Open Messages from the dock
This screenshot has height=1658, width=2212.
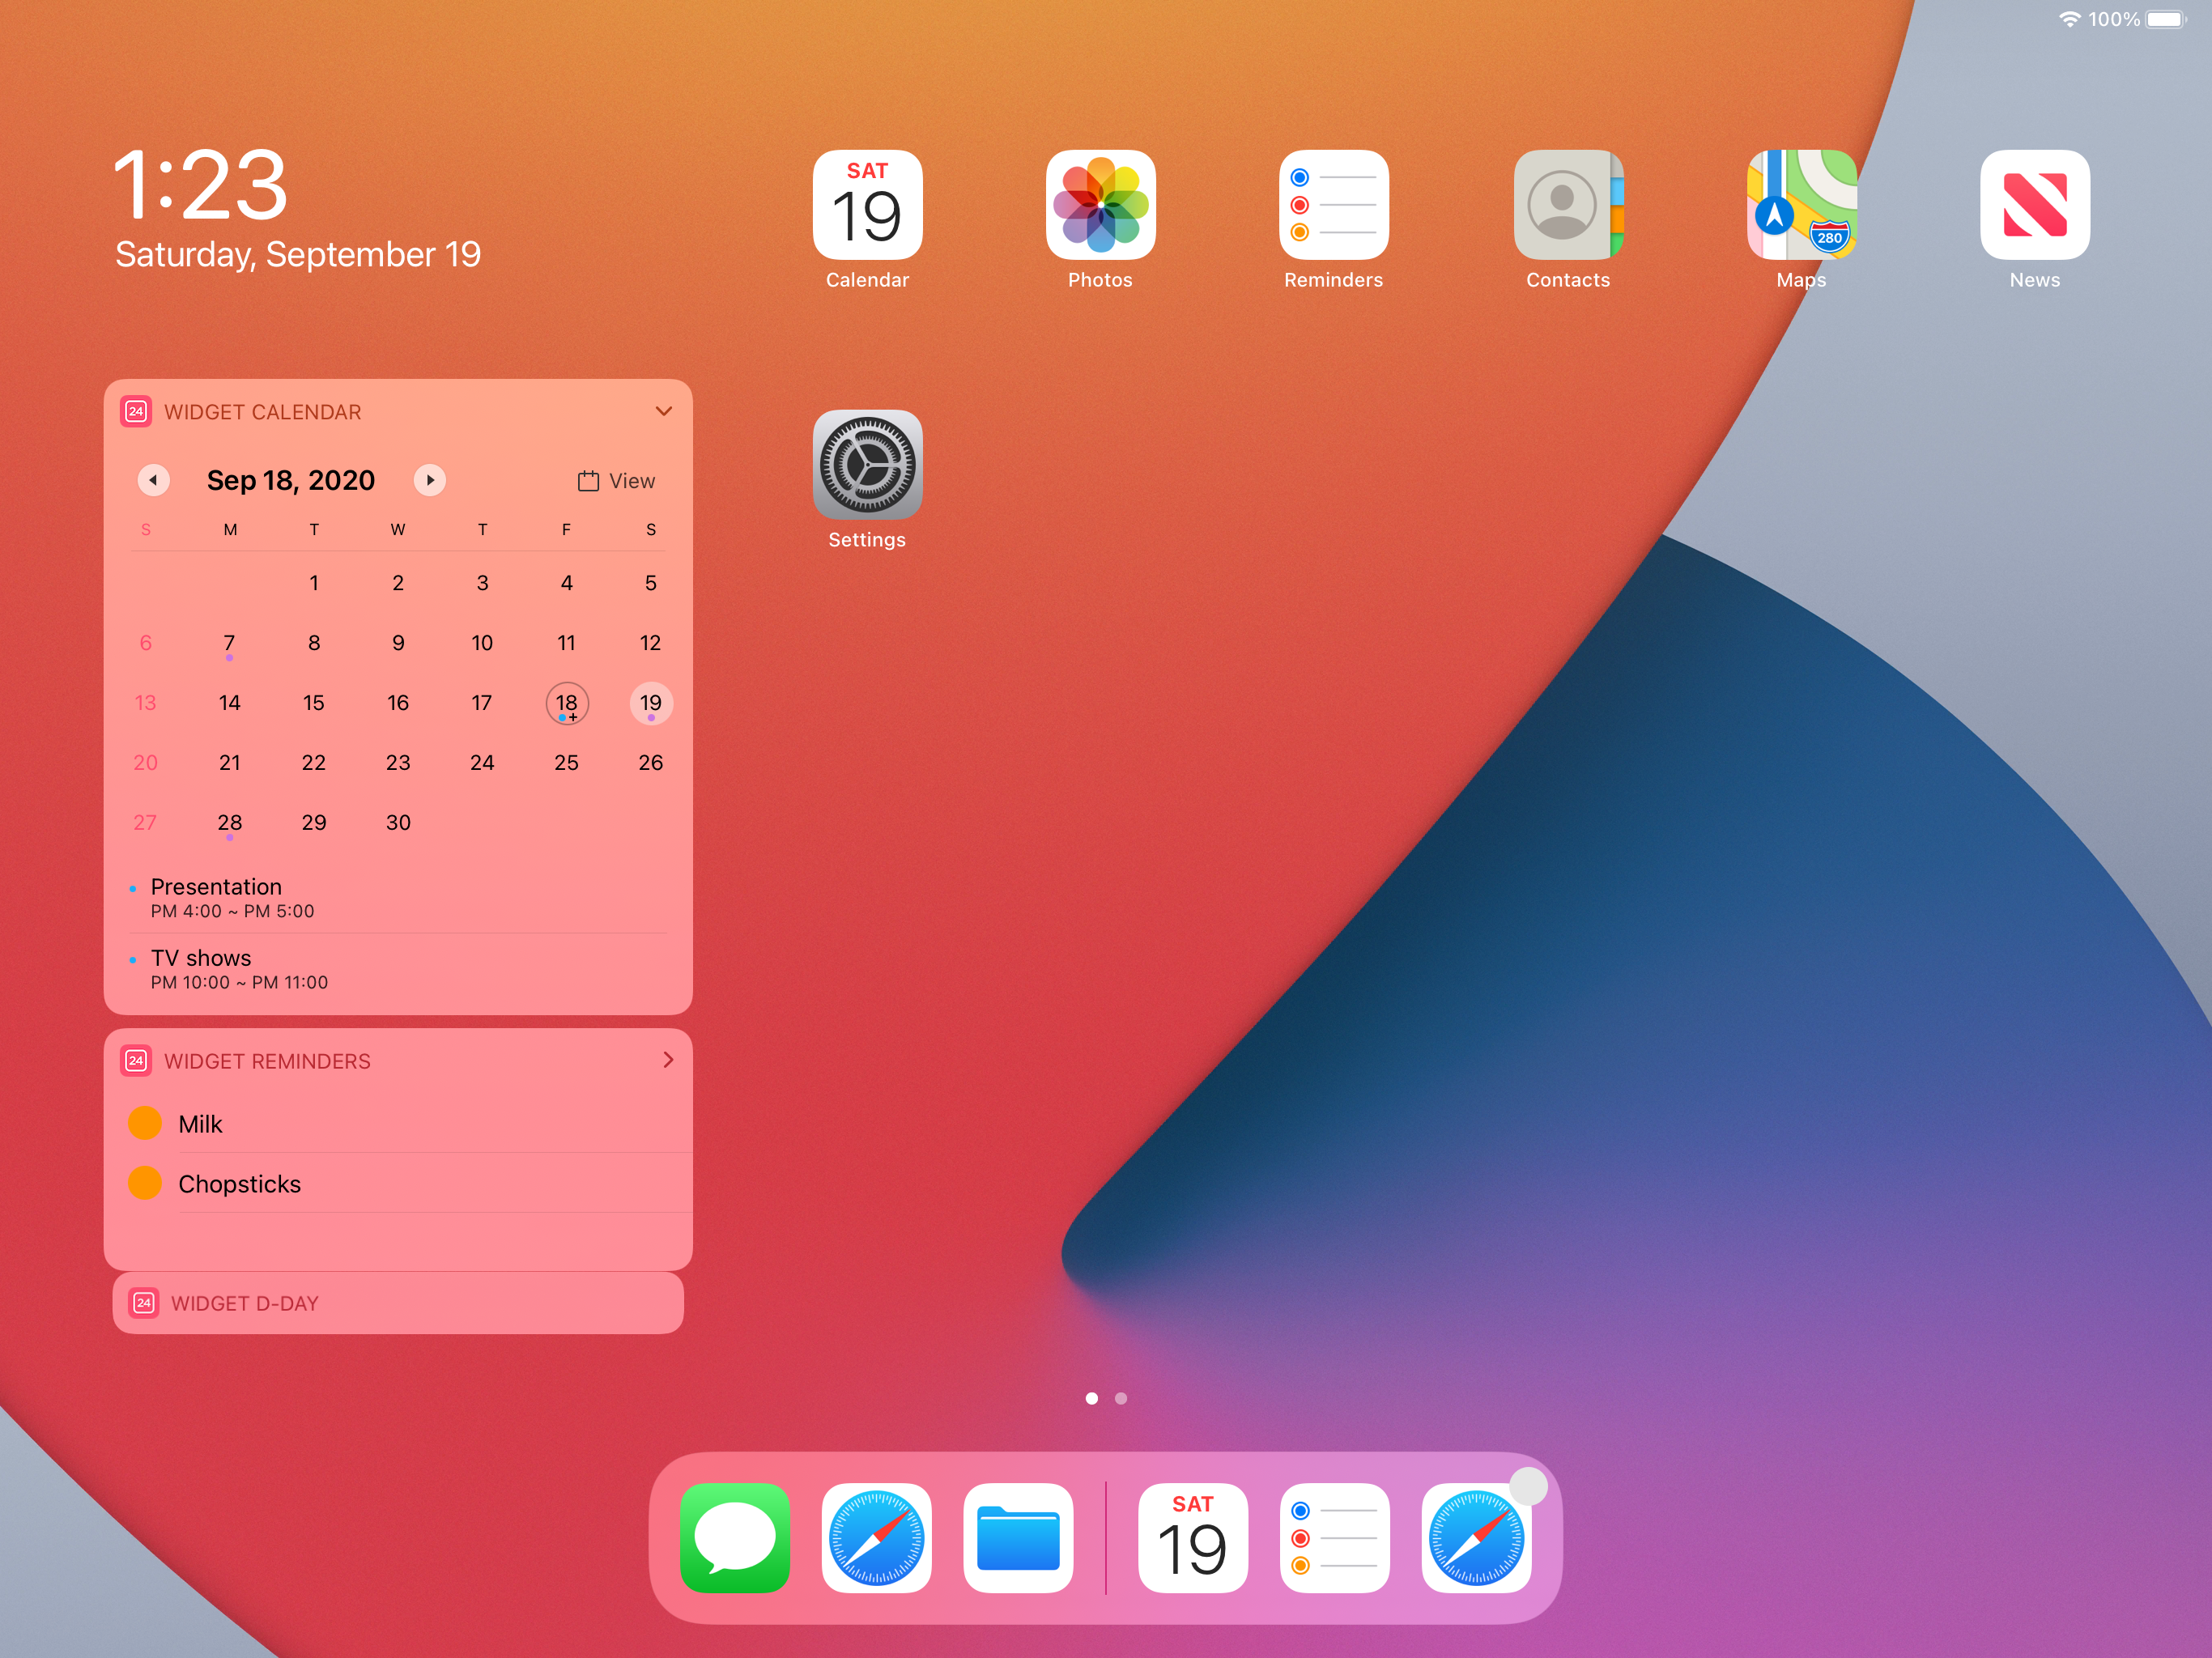735,1537
